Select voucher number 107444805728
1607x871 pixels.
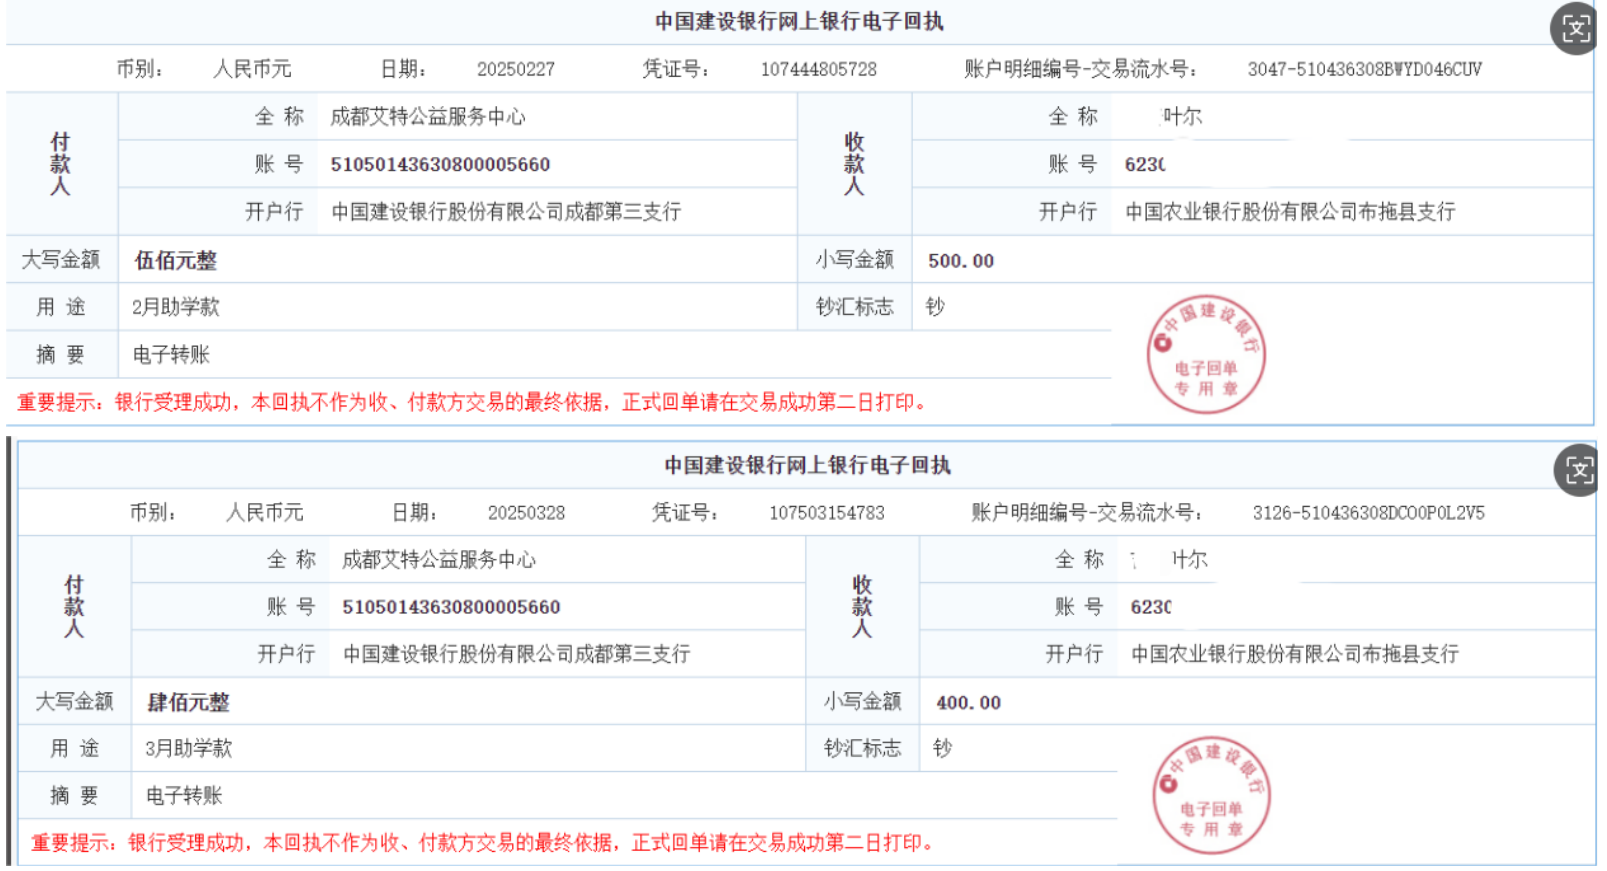point(819,69)
